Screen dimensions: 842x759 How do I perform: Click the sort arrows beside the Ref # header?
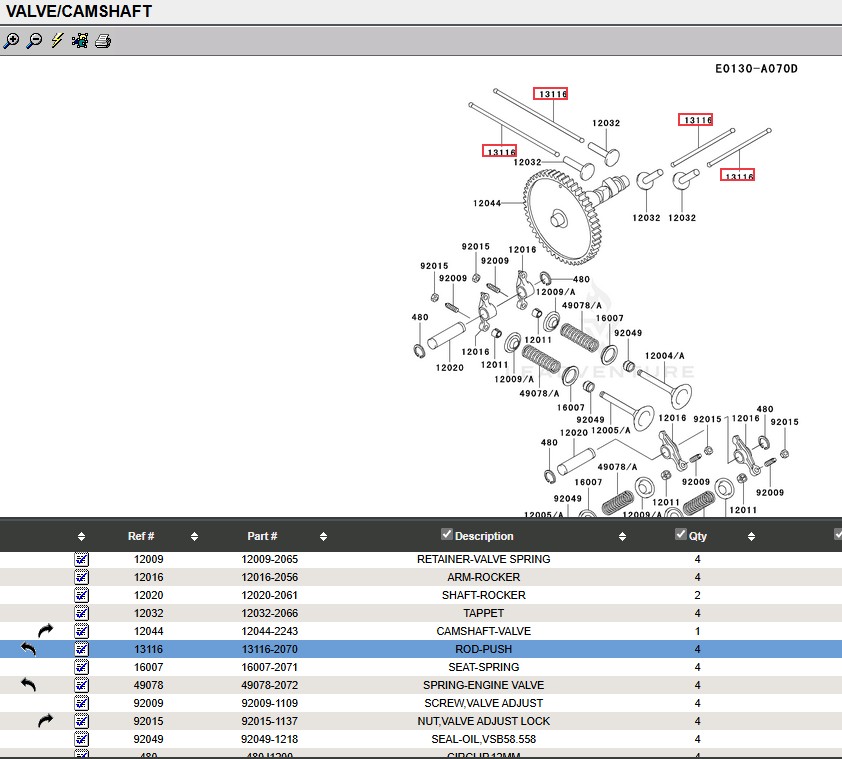point(194,537)
